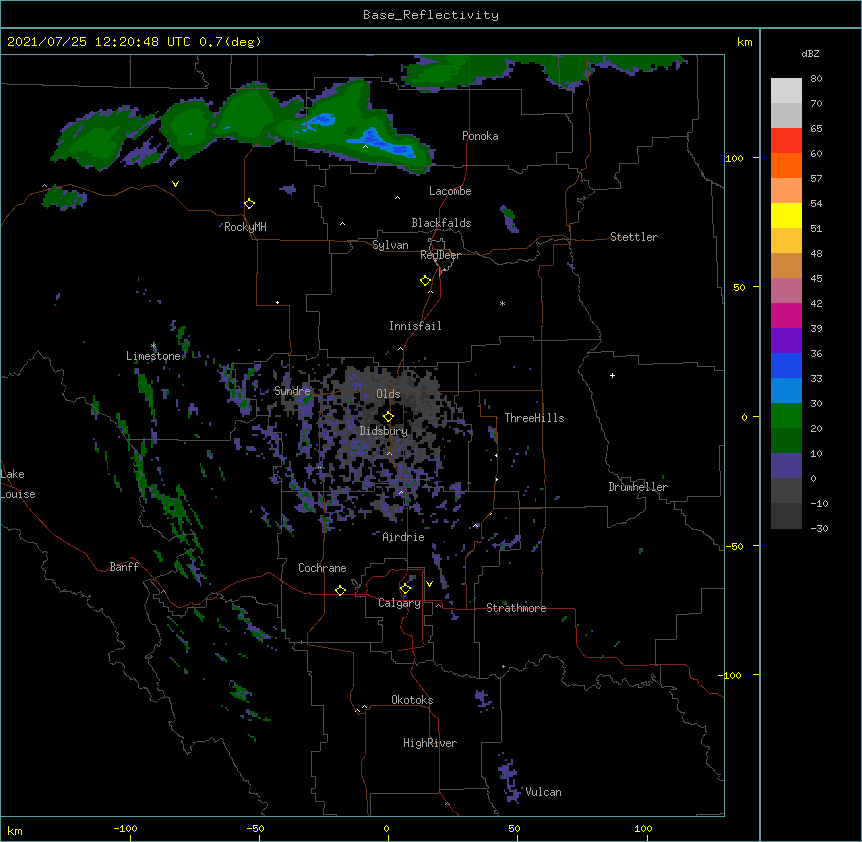Click the Limestone label

click(x=153, y=356)
